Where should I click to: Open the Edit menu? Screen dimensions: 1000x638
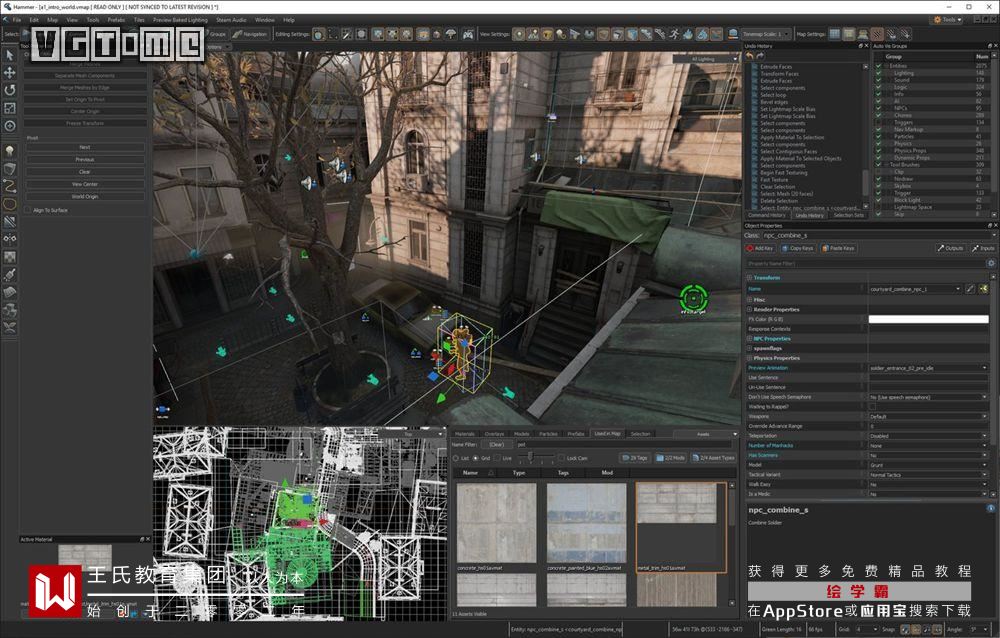[x=34, y=20]
